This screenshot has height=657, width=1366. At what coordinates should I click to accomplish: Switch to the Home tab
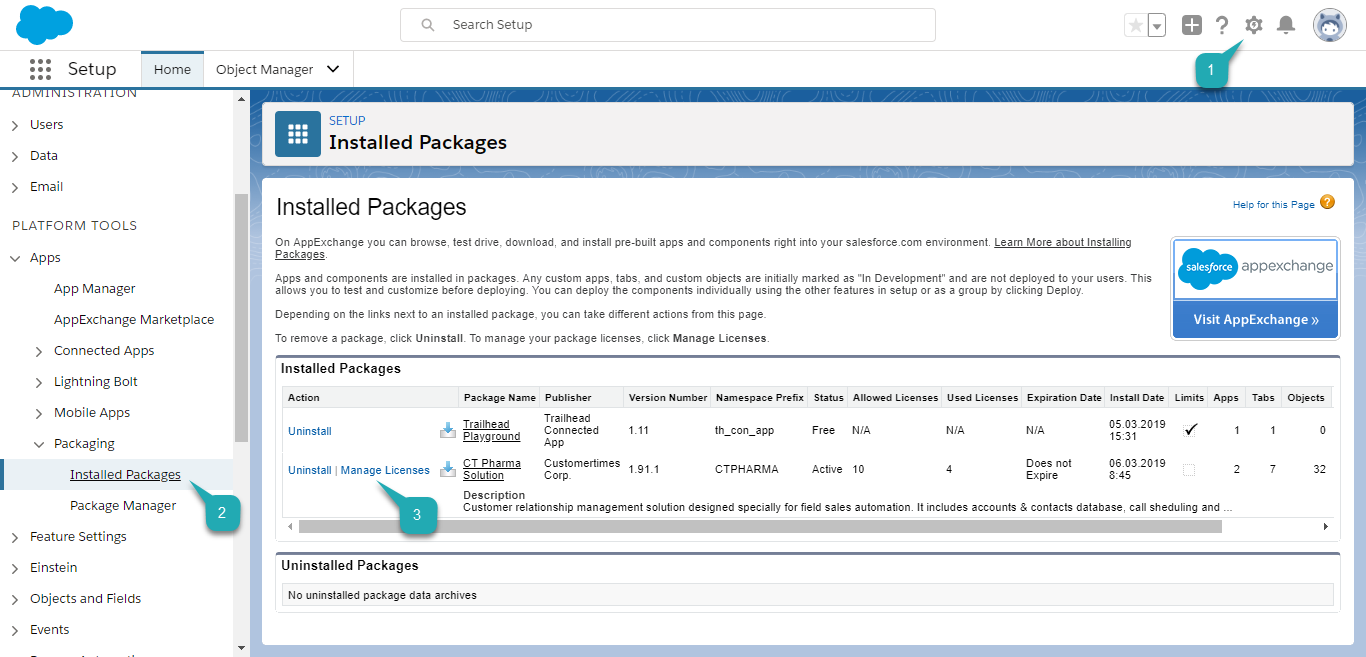click(172, 69)
